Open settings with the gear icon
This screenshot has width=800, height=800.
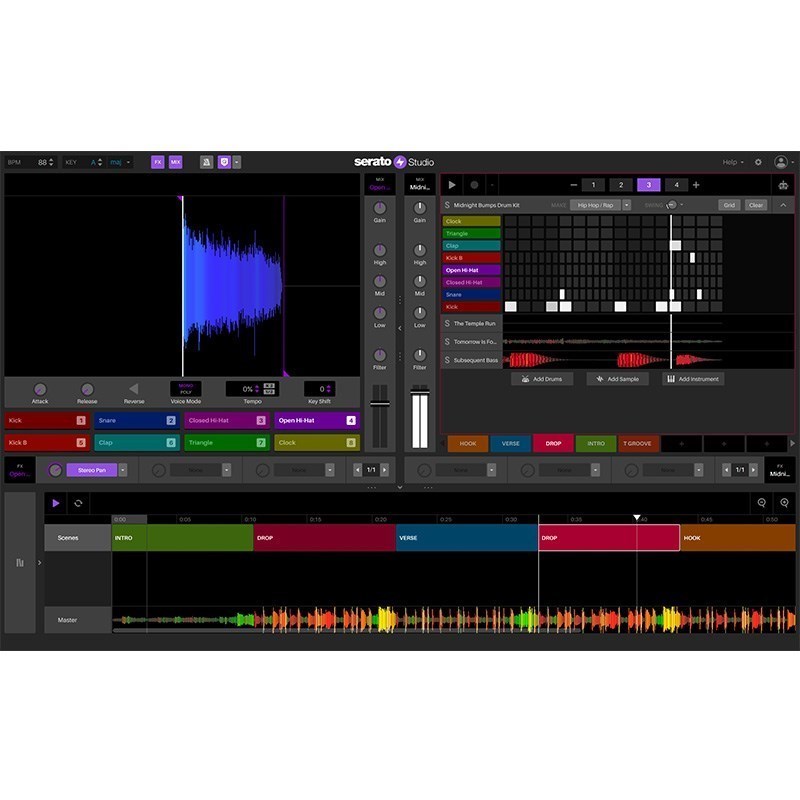pyautogui.click(x=758, y=162)
